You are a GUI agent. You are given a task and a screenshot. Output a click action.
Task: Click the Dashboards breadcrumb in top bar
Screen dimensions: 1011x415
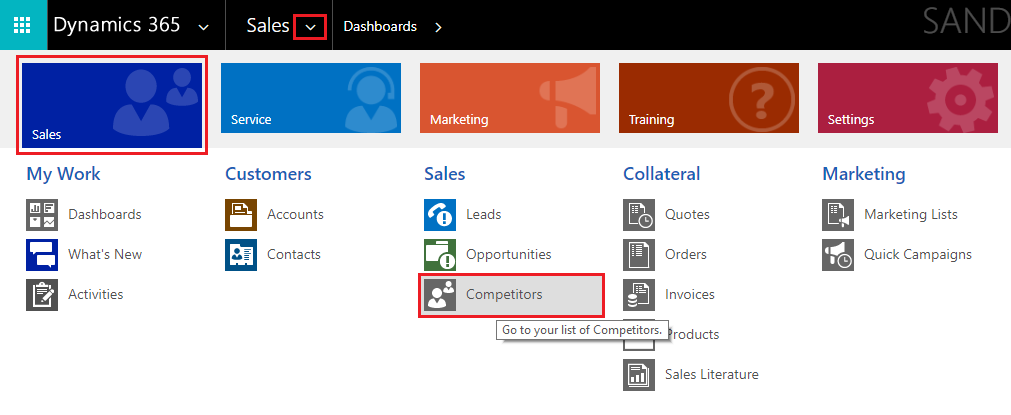(380, 26)
